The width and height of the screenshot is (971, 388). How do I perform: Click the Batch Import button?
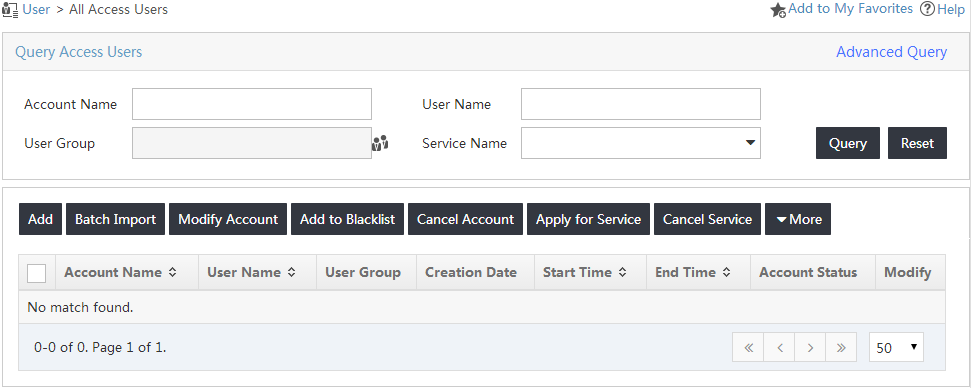tap(115, 219)
